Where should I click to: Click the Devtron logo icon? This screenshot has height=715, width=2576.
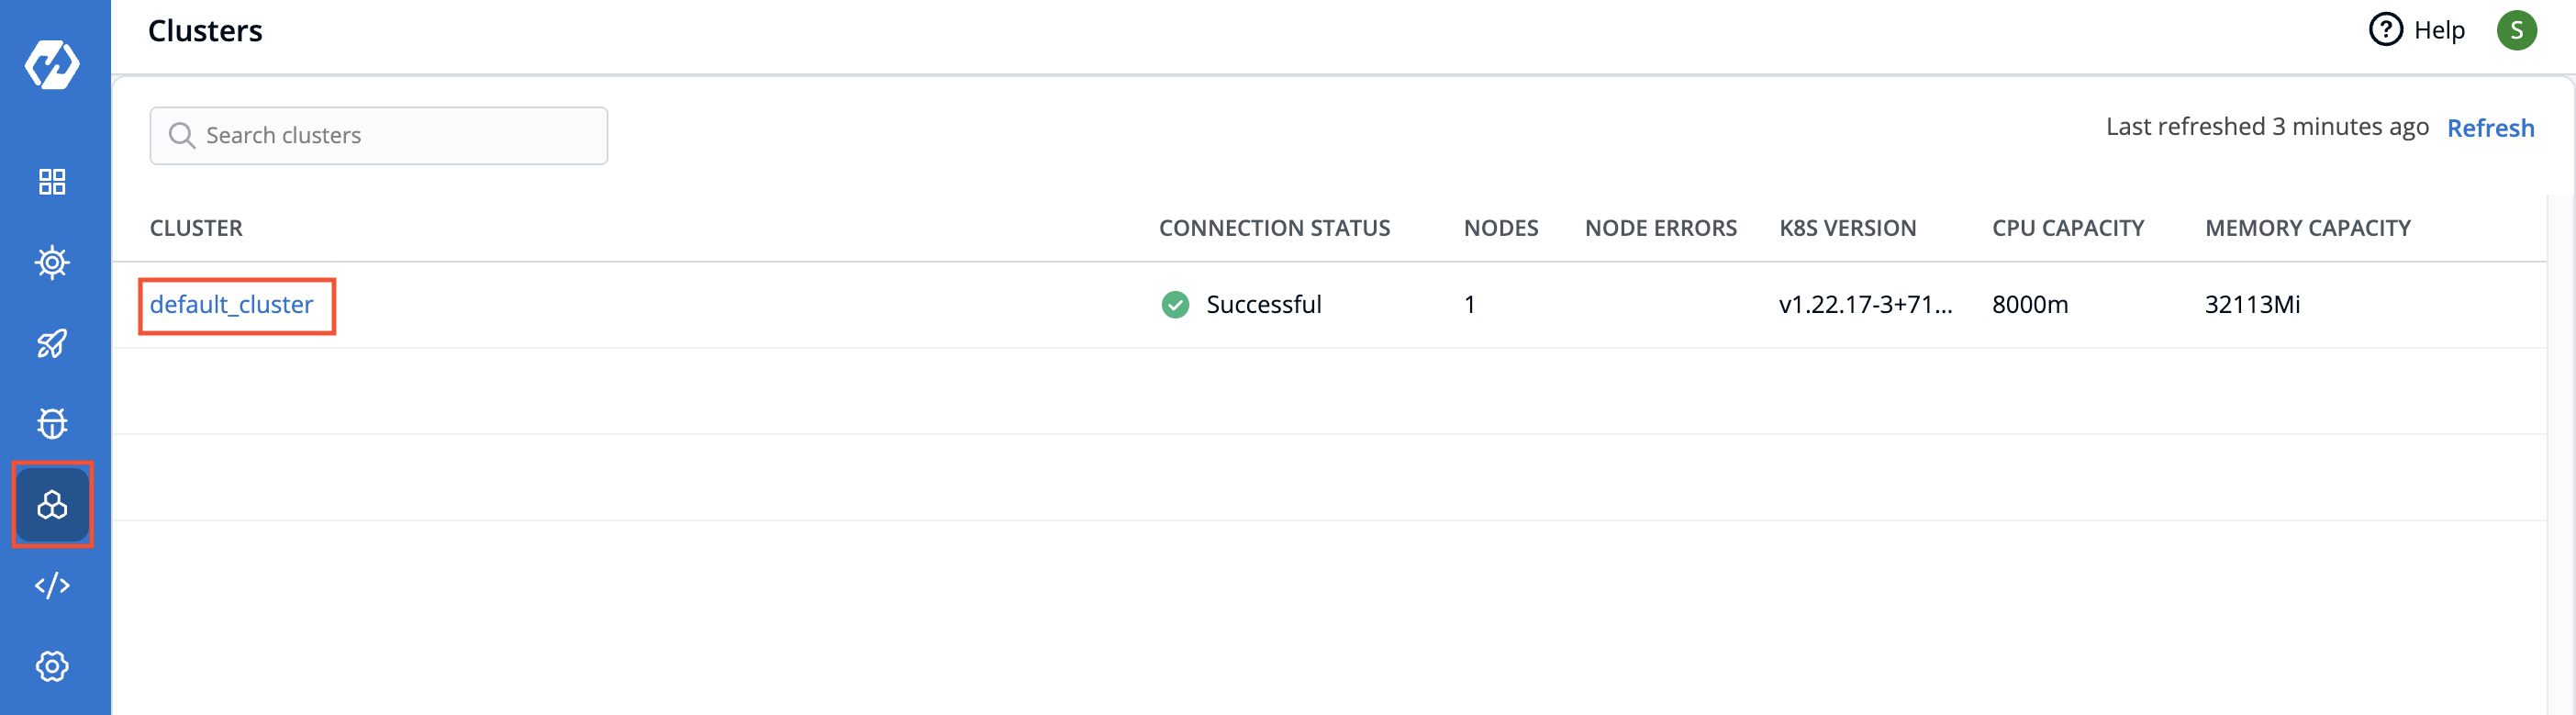click(x=52, y=65)
